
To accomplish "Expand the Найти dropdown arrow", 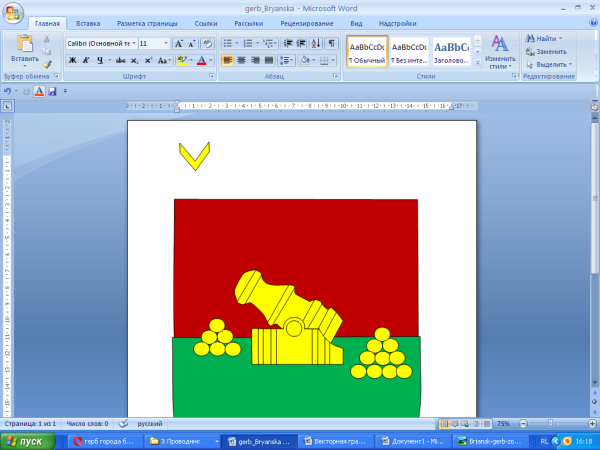I will tap(560, 38).
